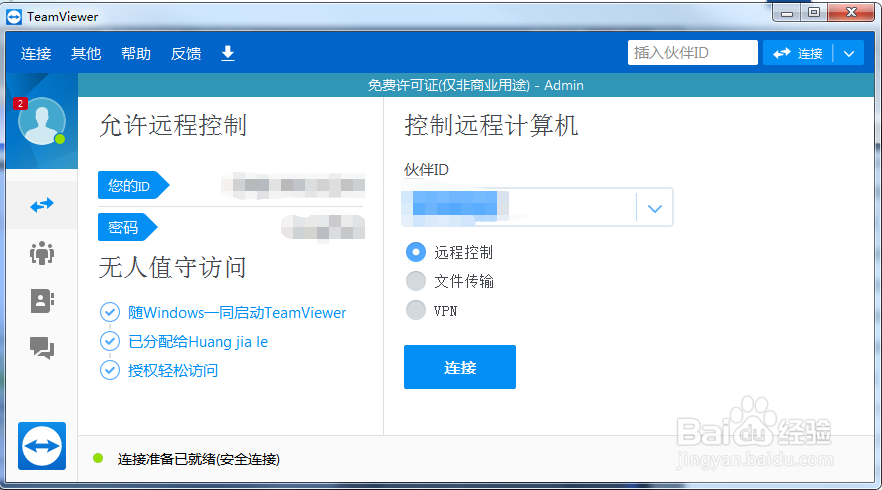Click the green connection status dot
The image size is (882, 490).
[98, 458]
